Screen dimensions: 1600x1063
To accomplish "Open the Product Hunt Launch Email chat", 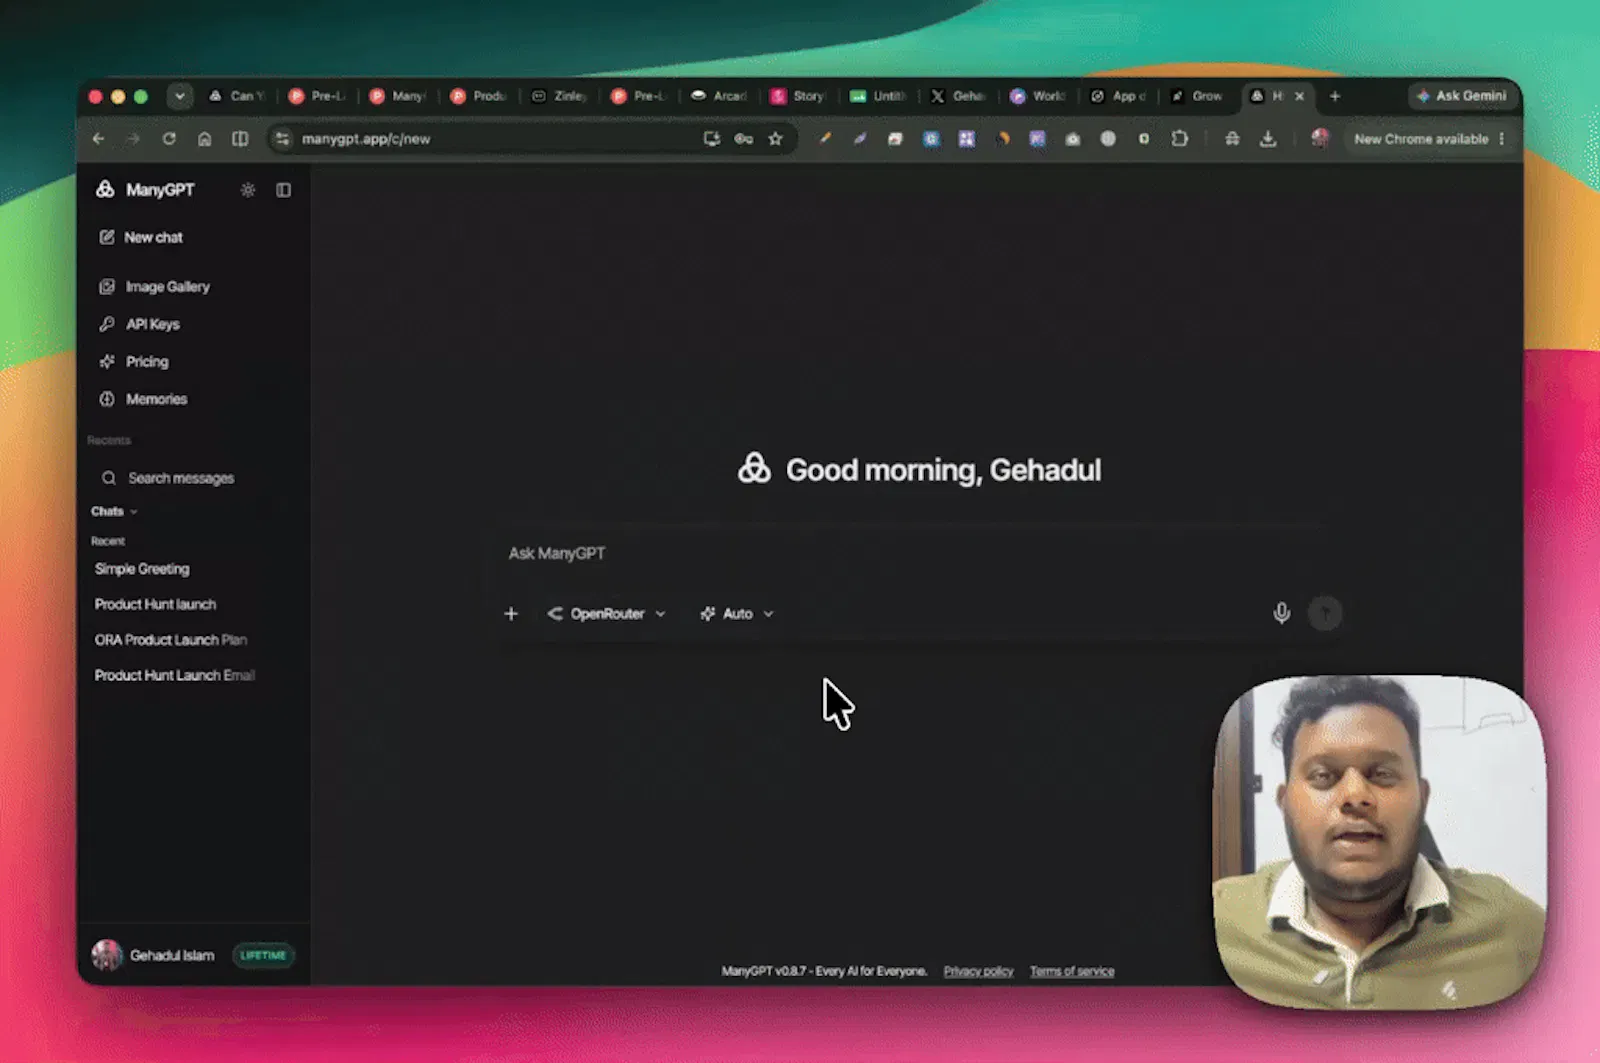I will click(x=175, y=676).
